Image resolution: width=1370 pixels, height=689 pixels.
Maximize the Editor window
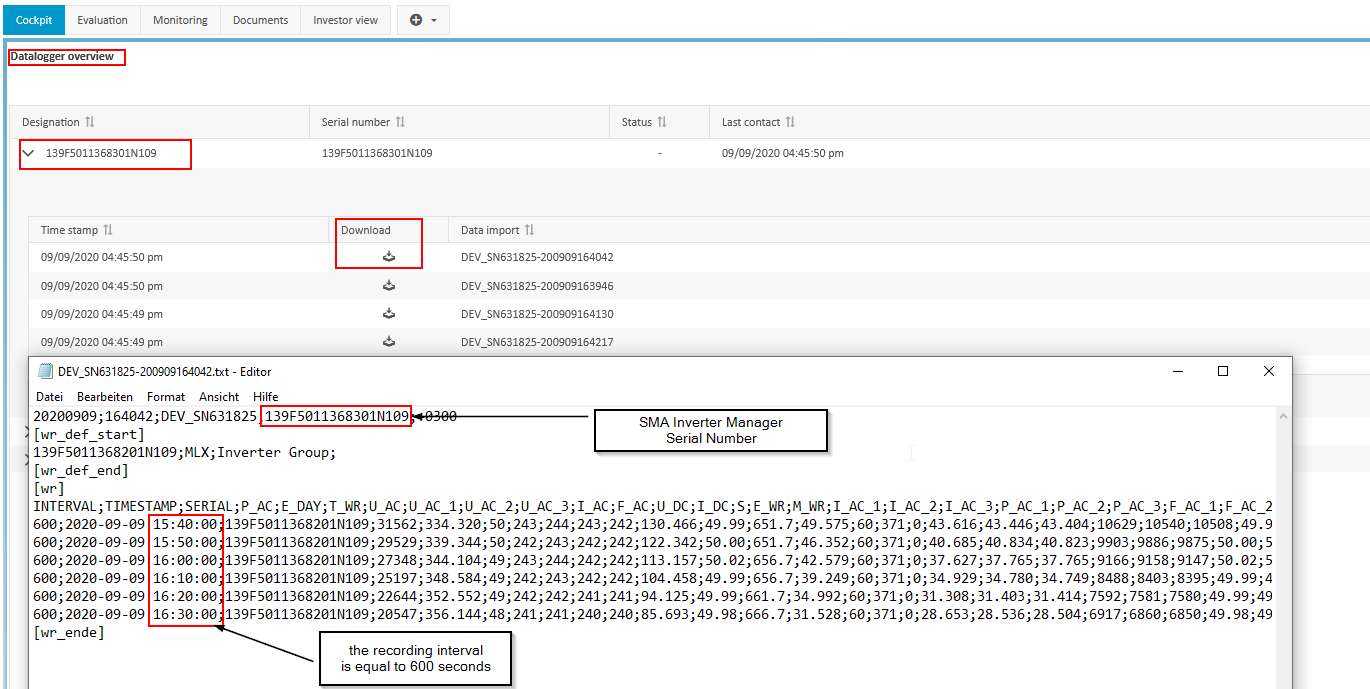click(1222, 371)
